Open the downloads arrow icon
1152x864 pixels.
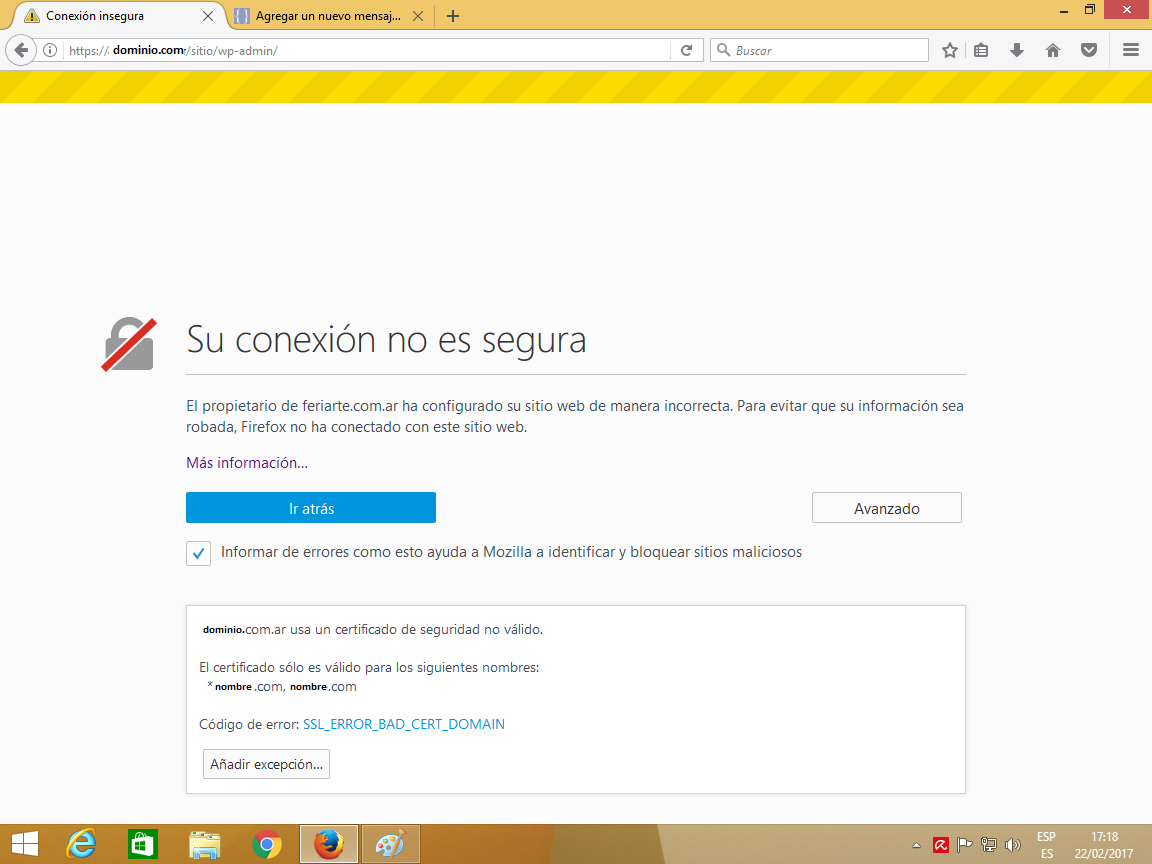pos(1017,50)
